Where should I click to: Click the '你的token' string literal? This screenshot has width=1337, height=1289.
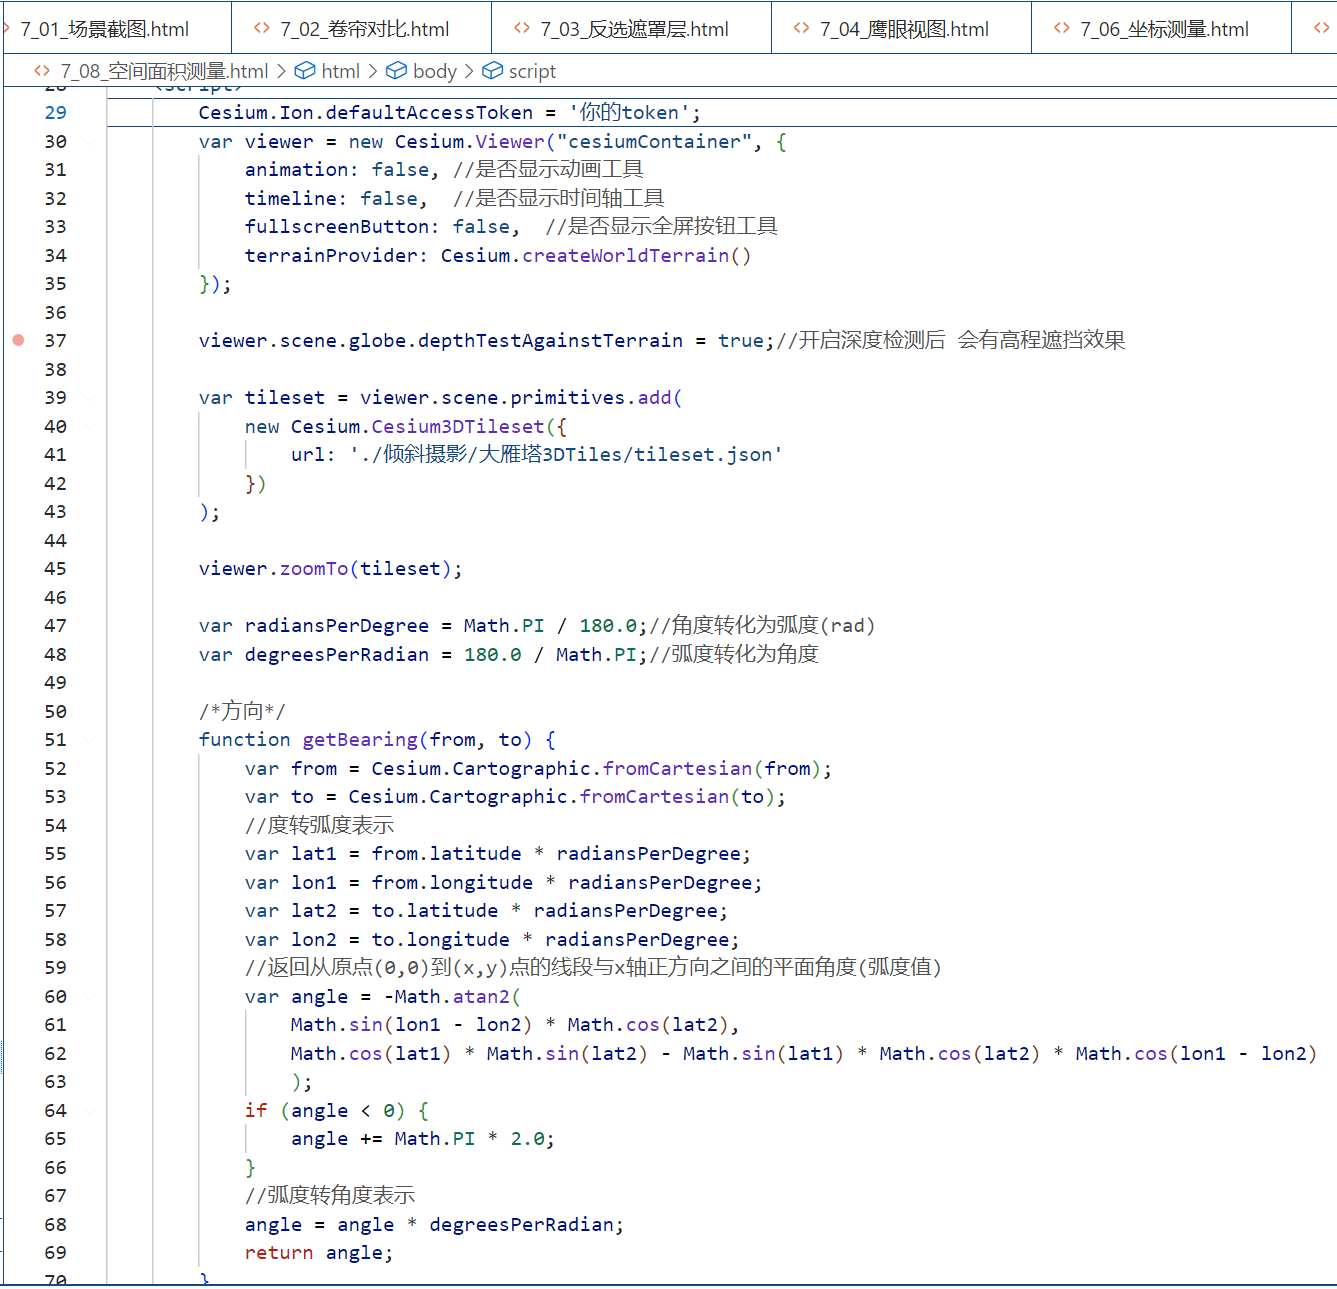pyautogui.click(x=629, y=113)
